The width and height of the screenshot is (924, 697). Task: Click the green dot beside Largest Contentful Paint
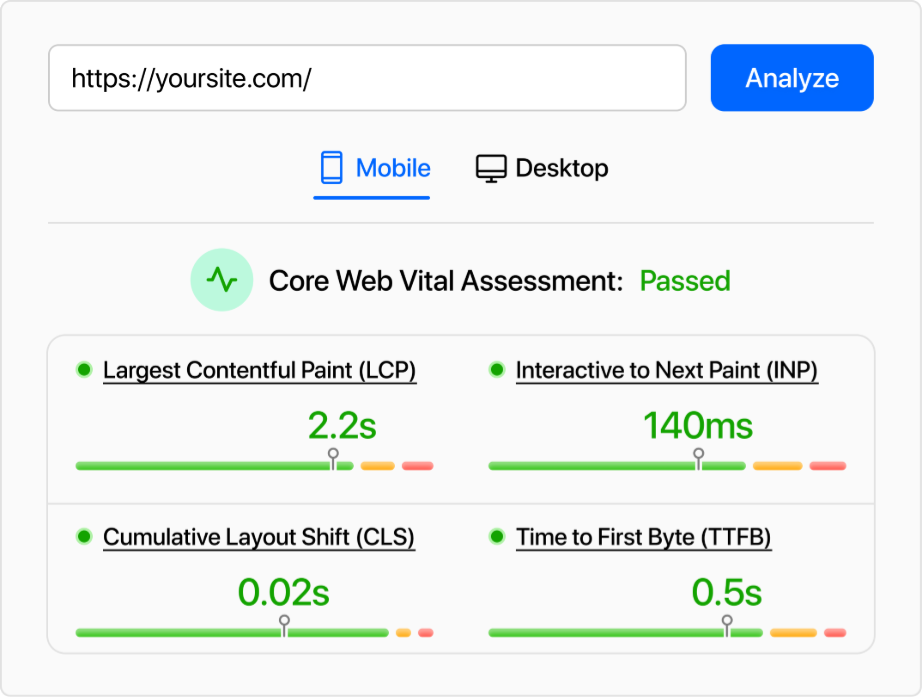pyautogui.click(x=84, y=370)
